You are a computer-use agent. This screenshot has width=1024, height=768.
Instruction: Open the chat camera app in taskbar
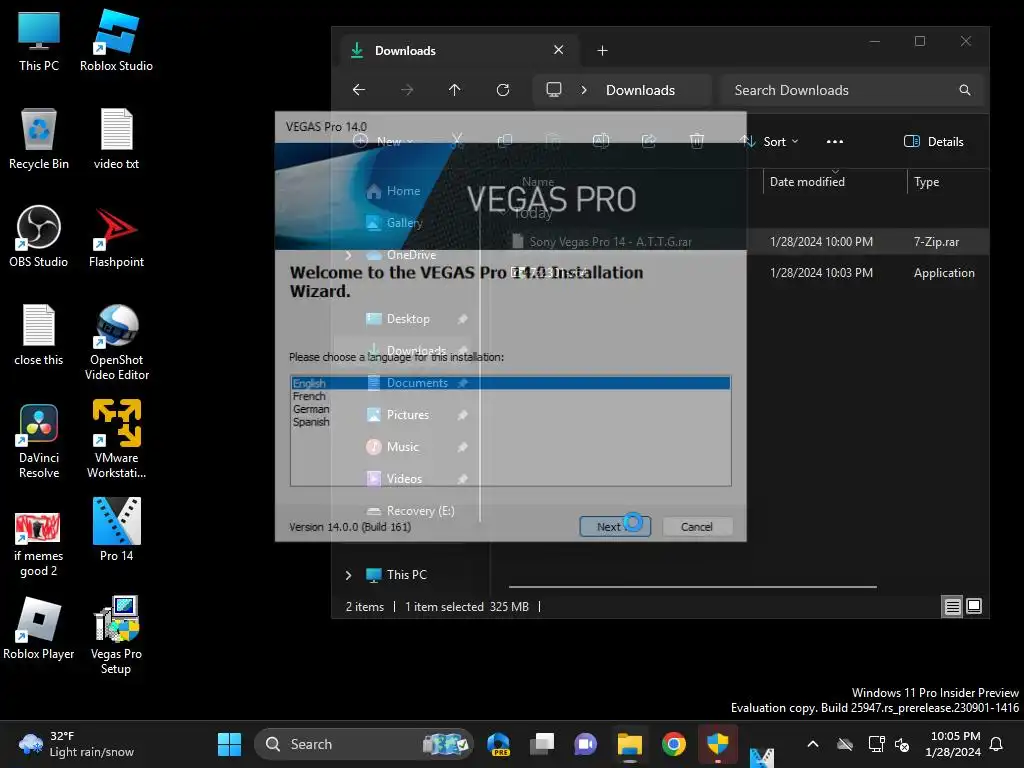(x=586, y=744)
